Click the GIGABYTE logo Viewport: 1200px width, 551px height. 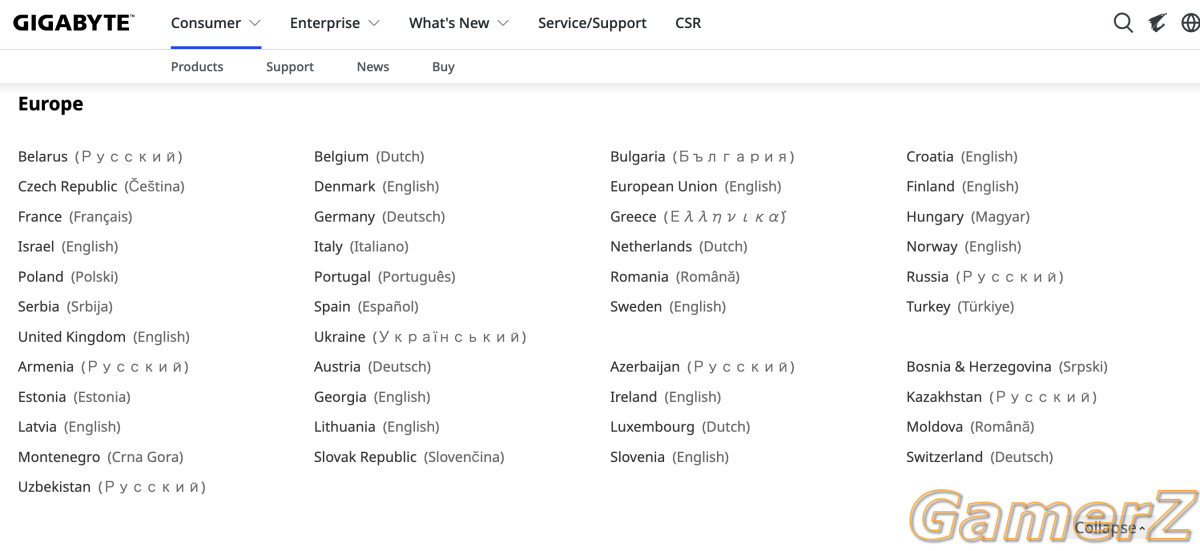(73, 22)
